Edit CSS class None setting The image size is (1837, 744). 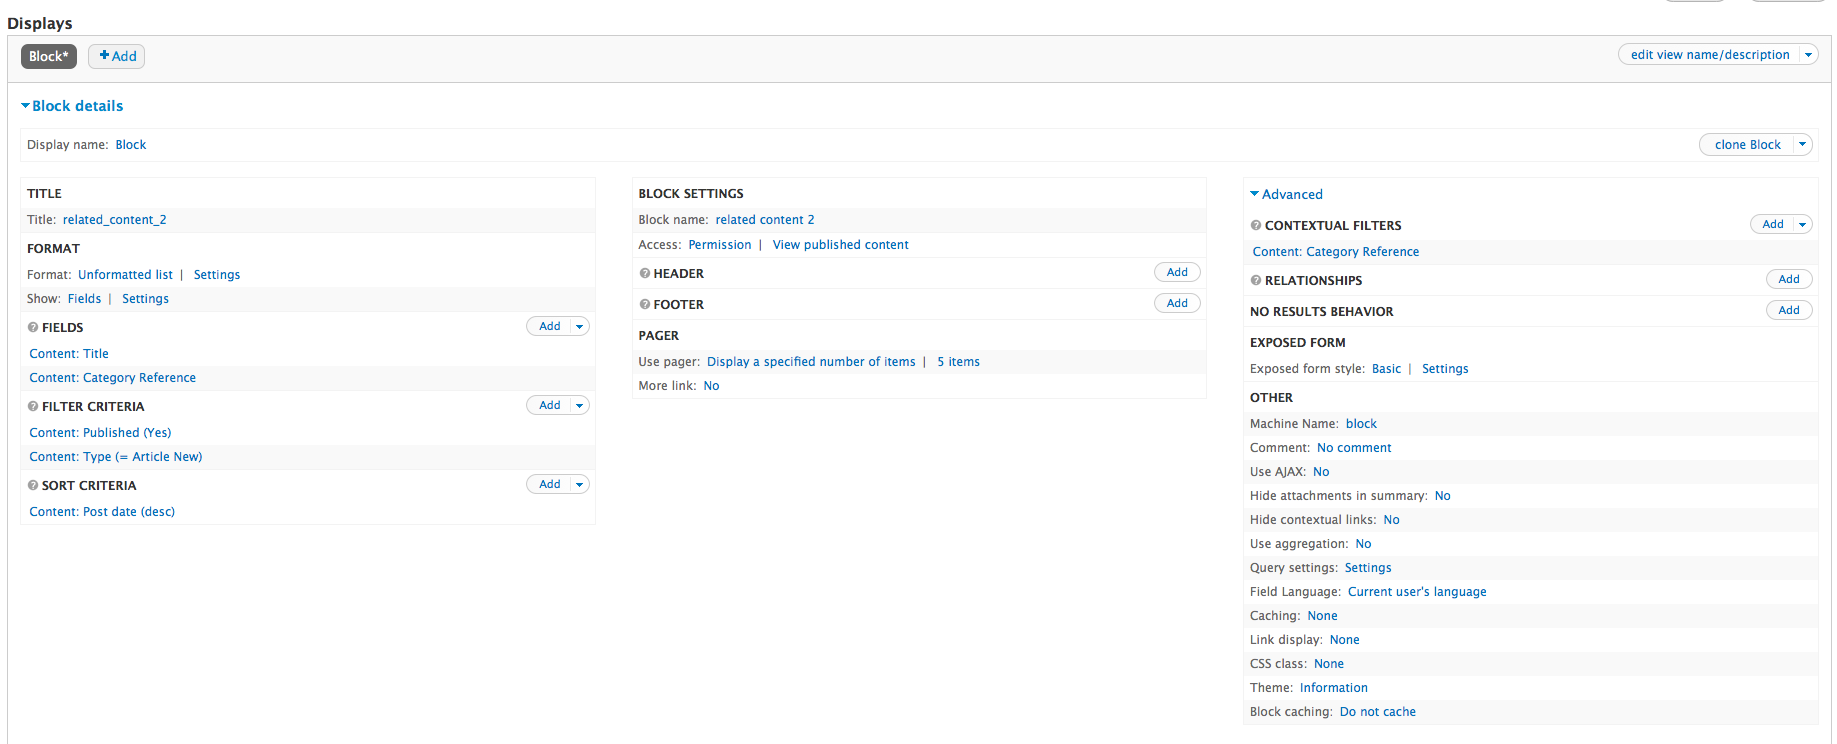[x=1328, y=664]
